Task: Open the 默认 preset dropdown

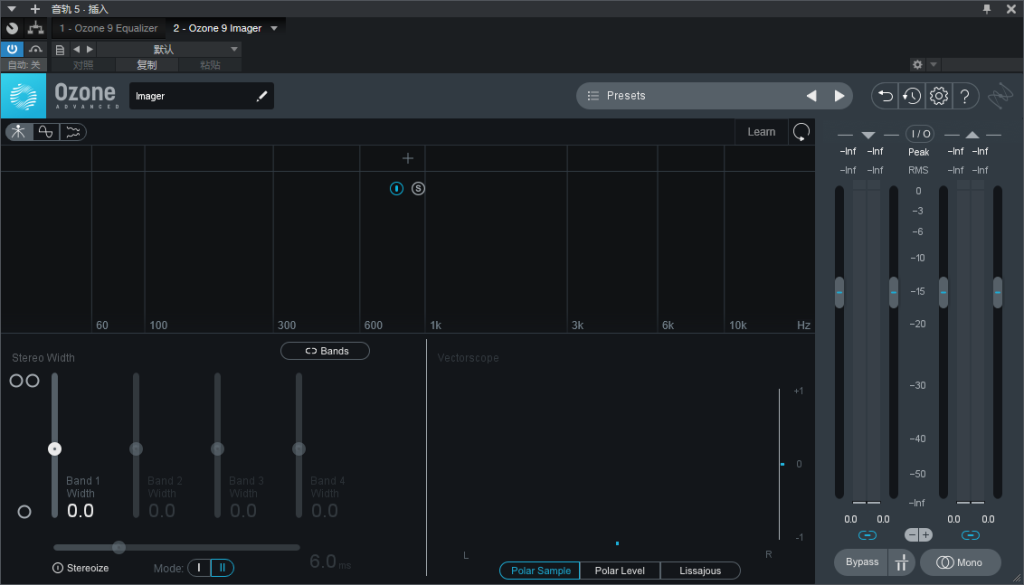Action: [x=169, y=50]
